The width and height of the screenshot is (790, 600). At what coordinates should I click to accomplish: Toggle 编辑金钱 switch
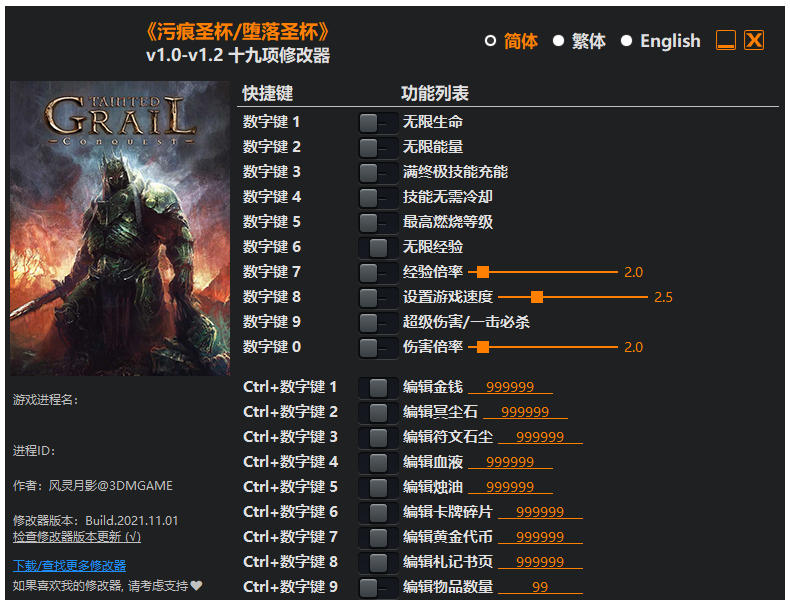[378, 388]
